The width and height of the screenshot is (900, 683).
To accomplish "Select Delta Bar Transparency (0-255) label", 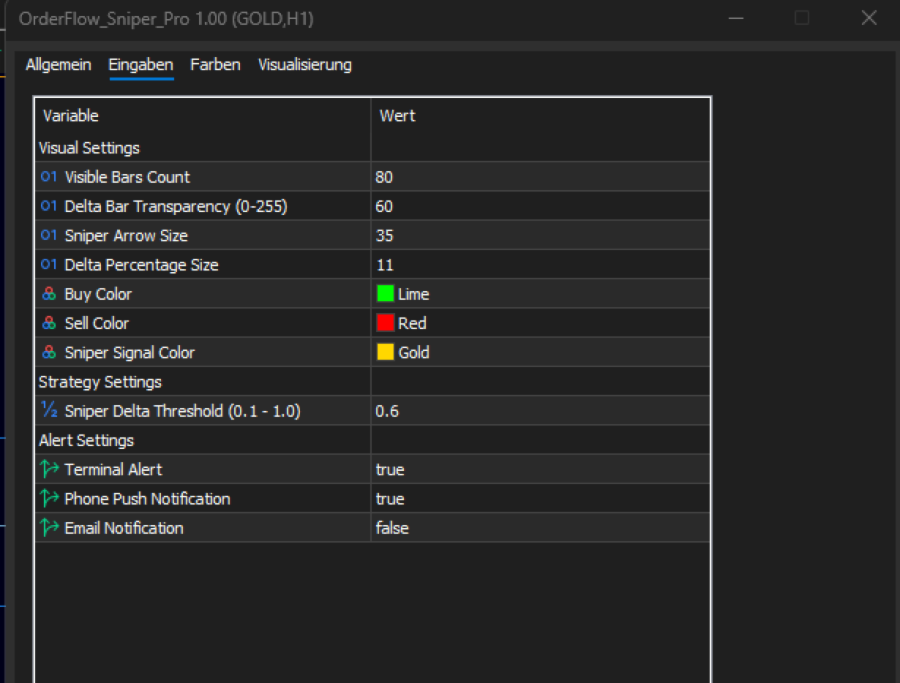I will pos(176,206).
